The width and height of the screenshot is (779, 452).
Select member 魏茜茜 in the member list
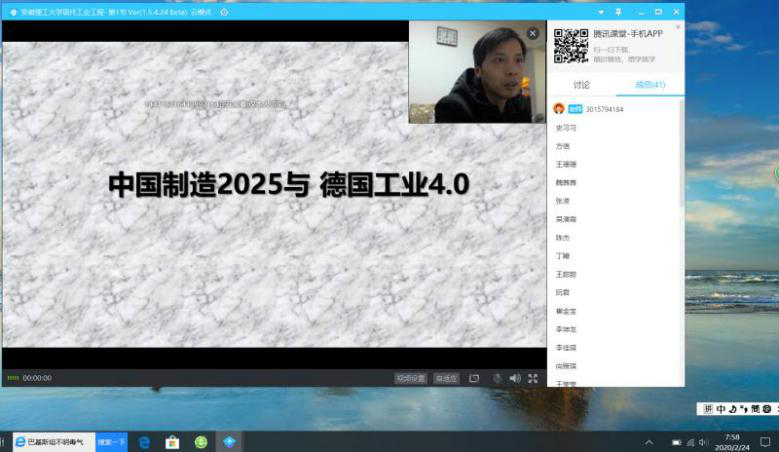(x=566, y=182)
